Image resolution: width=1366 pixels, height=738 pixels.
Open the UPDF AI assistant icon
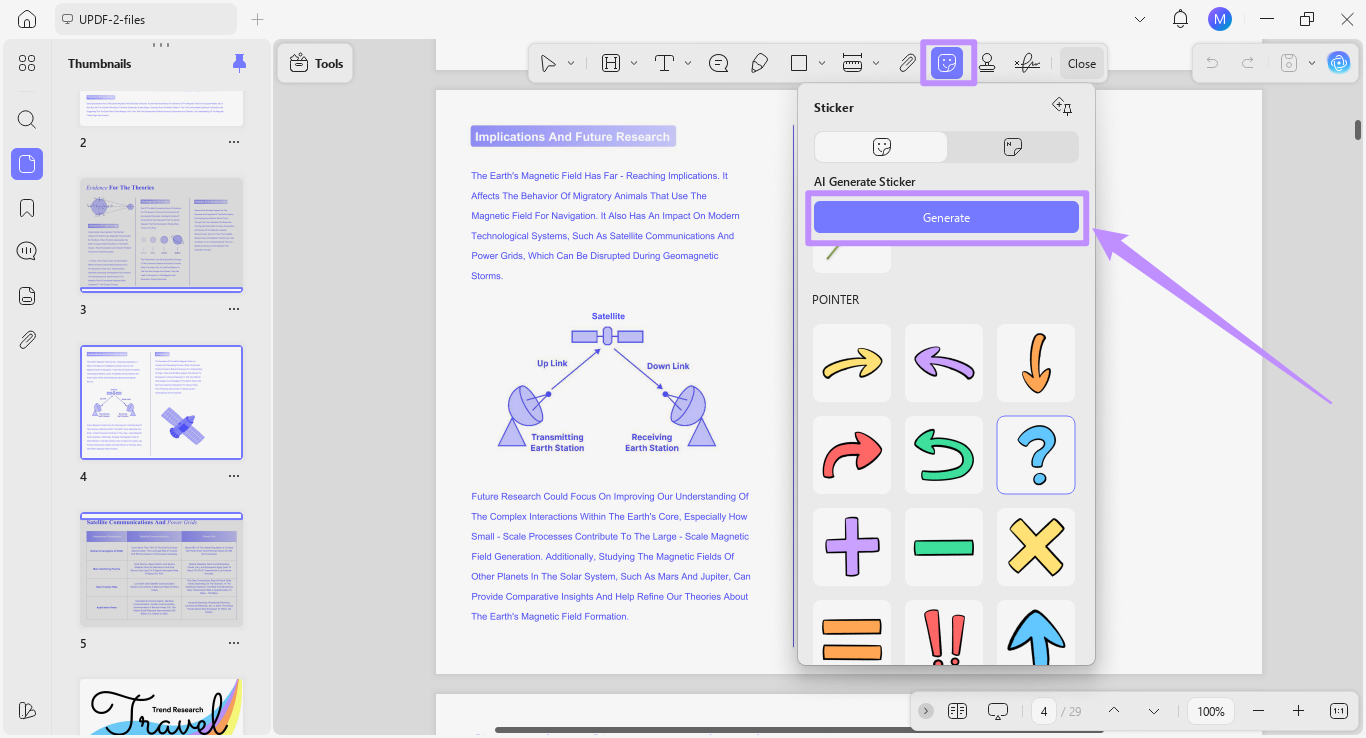[x=1338, y=63]
